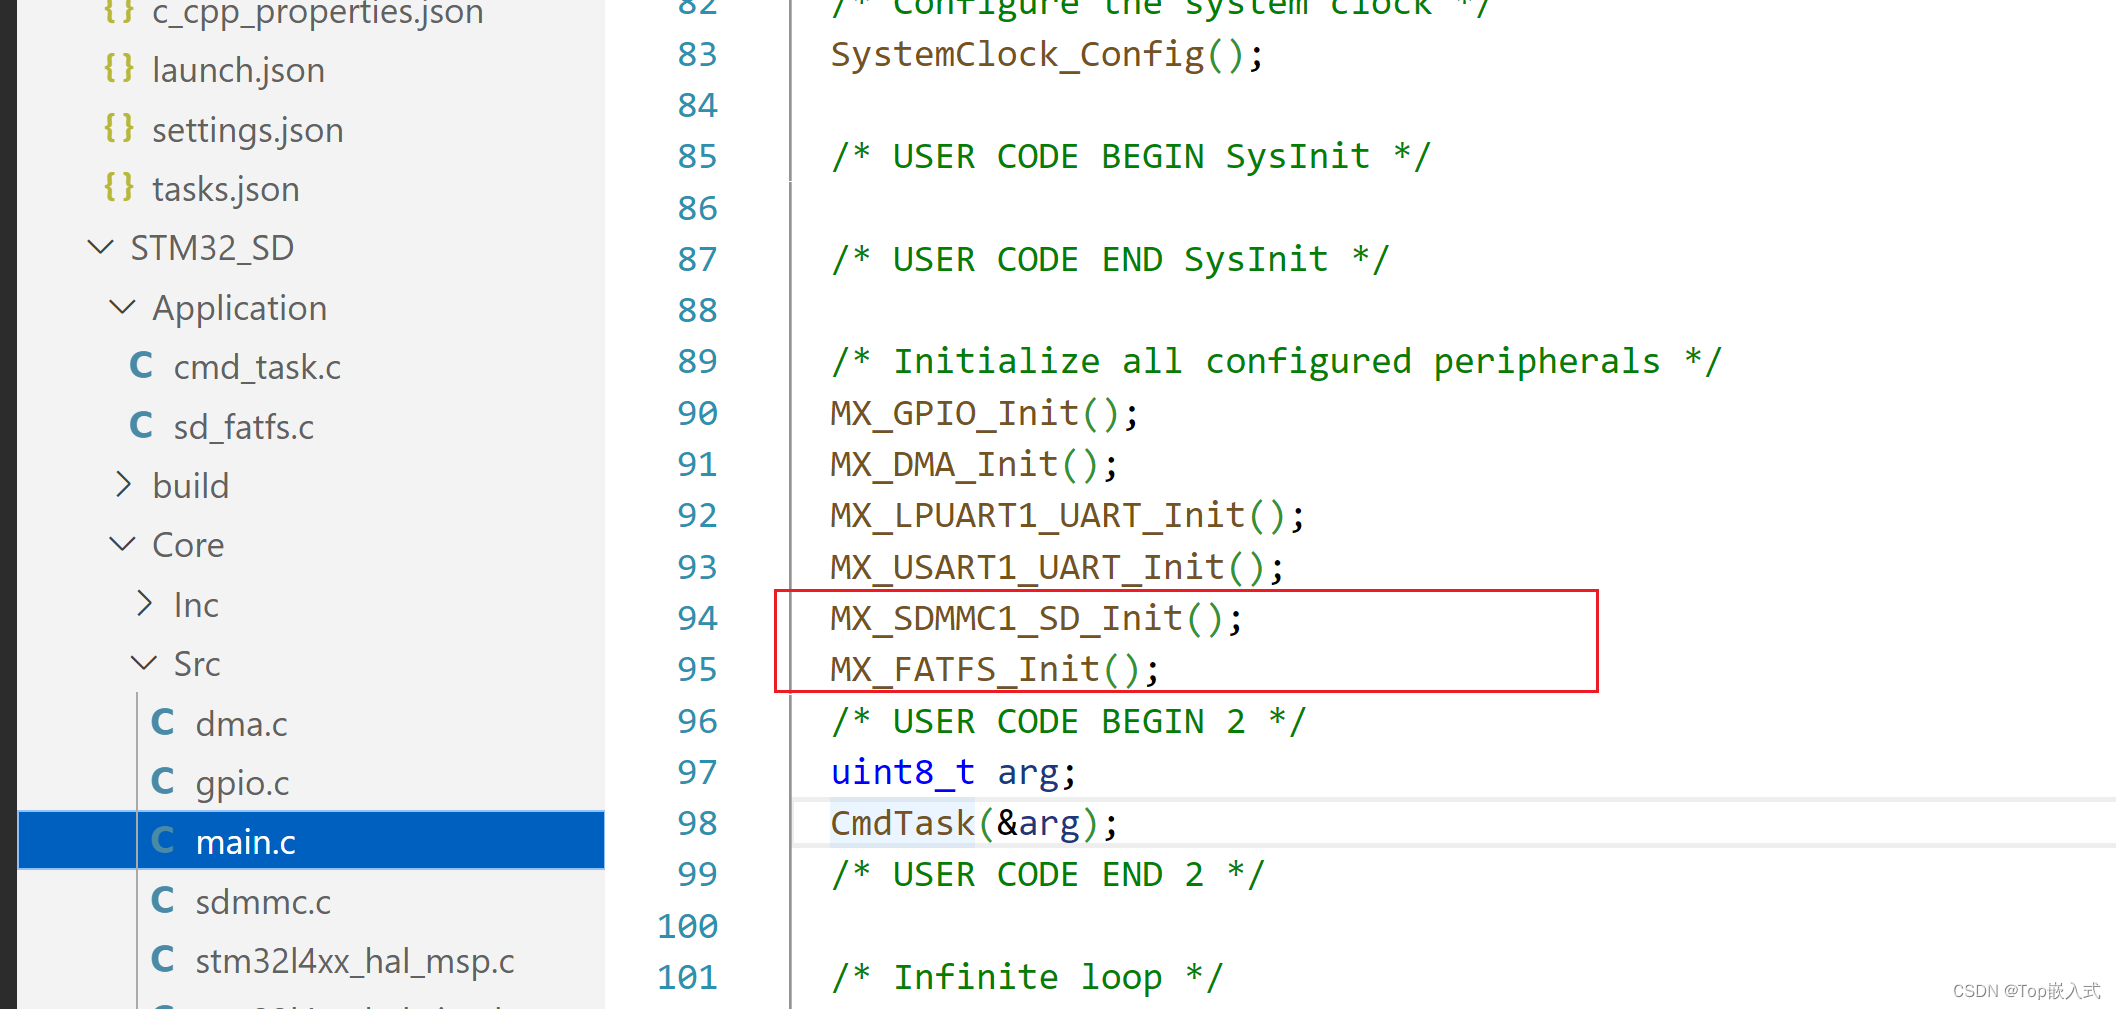Click the USER CODE END SysInit comment
The image size is (2116, 1009).
click(x=1110, y=260)
